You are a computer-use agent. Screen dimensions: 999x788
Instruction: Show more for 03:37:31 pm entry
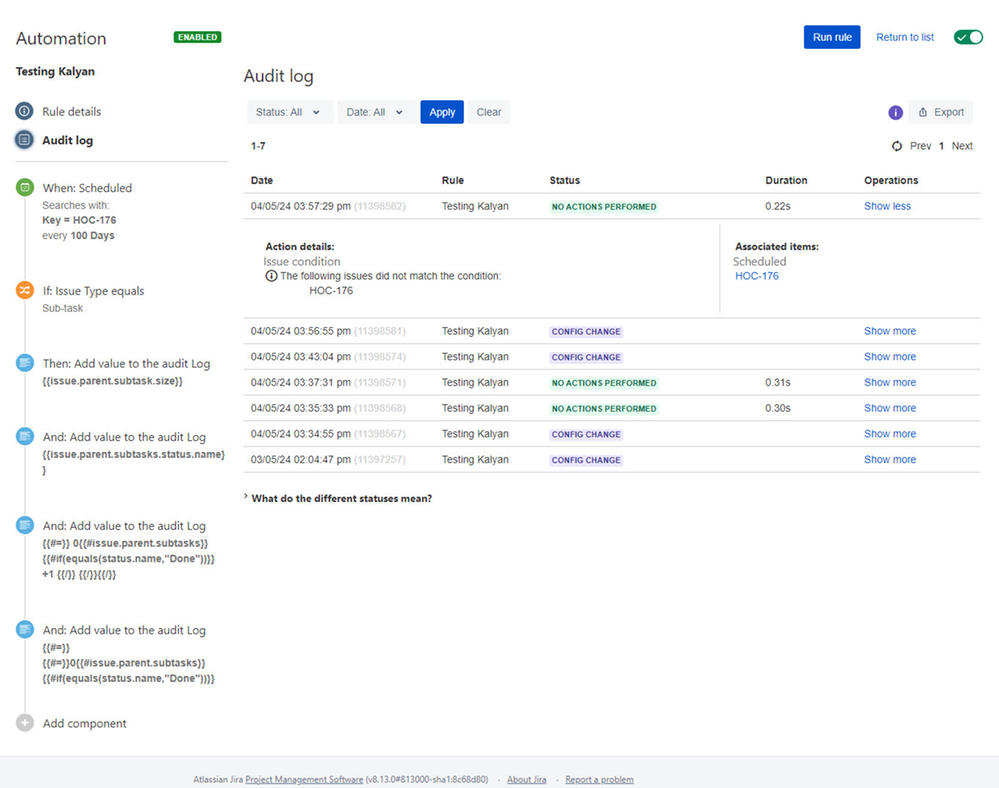(889, 382)
